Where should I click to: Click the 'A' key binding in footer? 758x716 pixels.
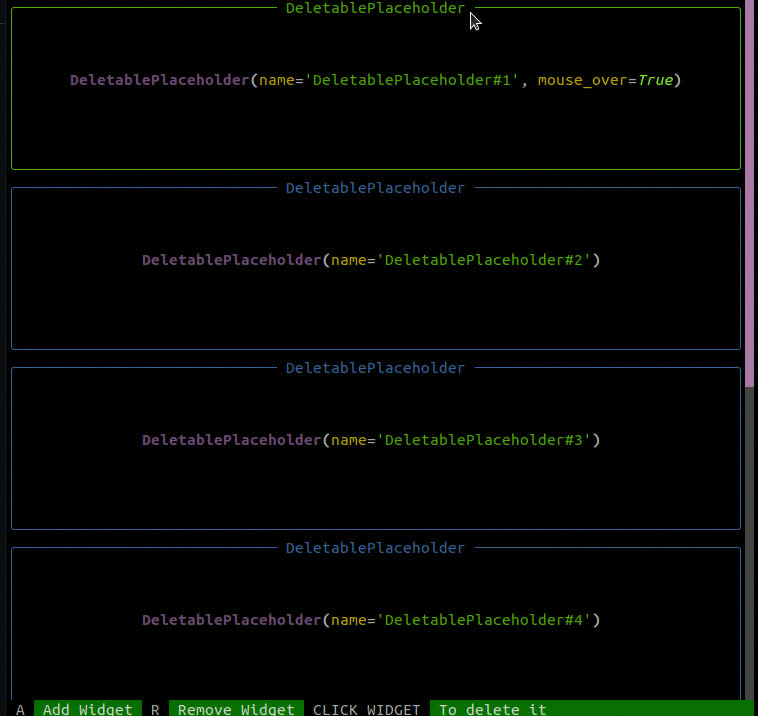click(20, 709)
